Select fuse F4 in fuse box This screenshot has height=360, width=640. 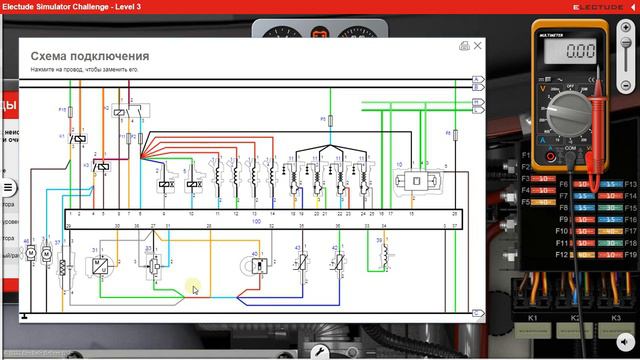543,190
